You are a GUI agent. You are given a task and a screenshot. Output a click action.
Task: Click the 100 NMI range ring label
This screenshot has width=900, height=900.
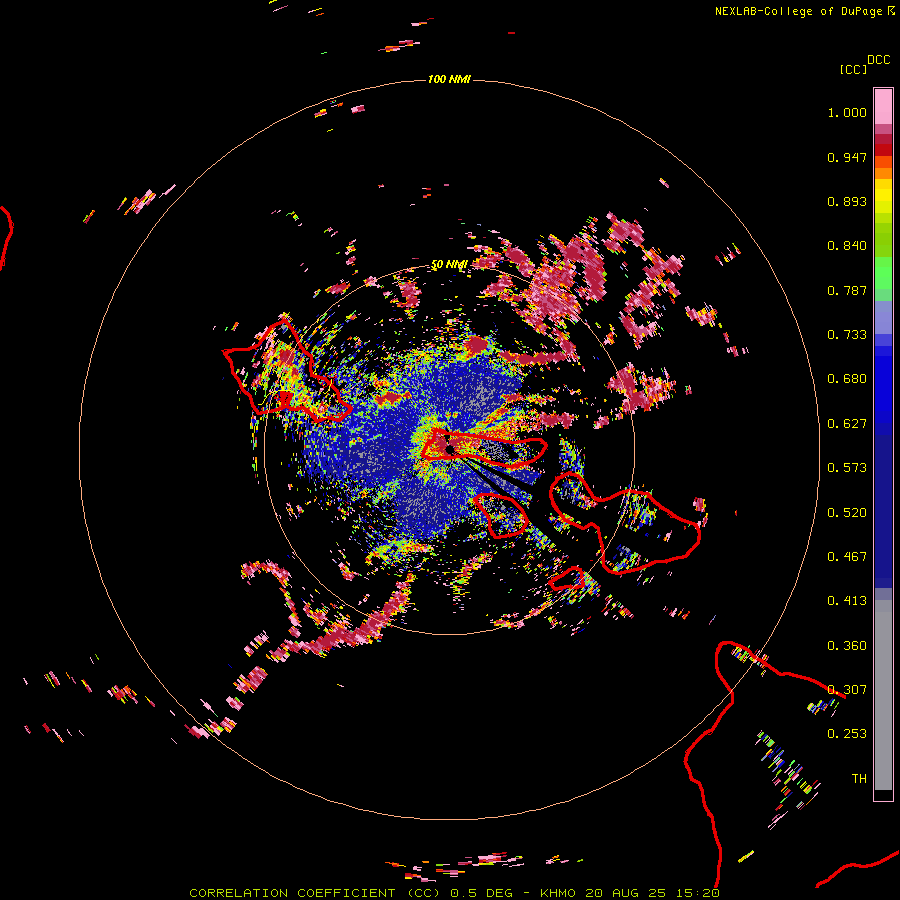[449, 79]
